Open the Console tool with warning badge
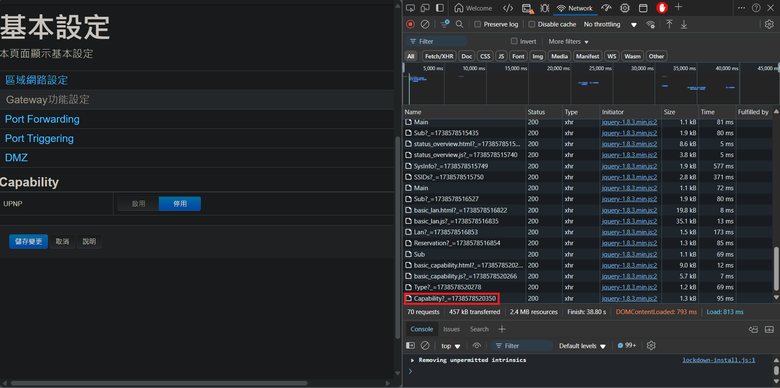780x388 pixels. (x=528, y=8)
